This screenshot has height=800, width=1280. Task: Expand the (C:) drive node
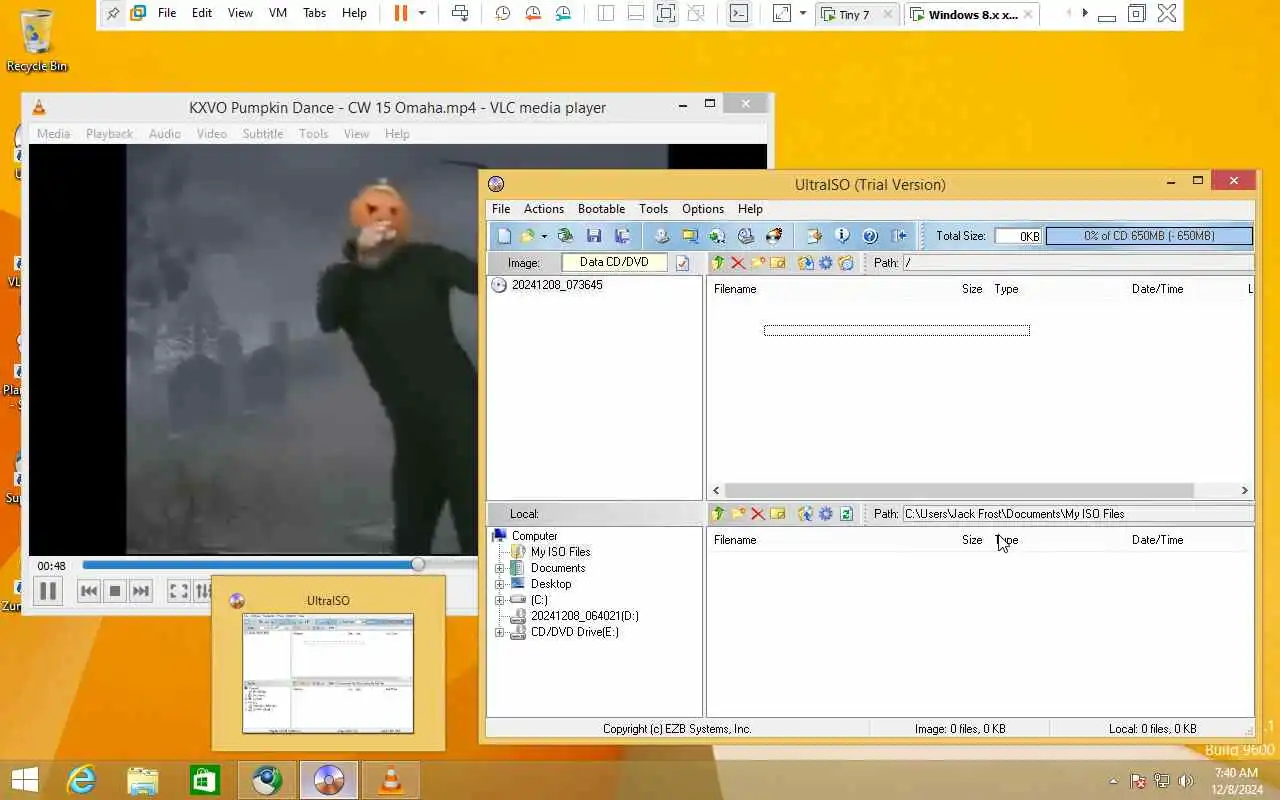(x=500, y=600)
